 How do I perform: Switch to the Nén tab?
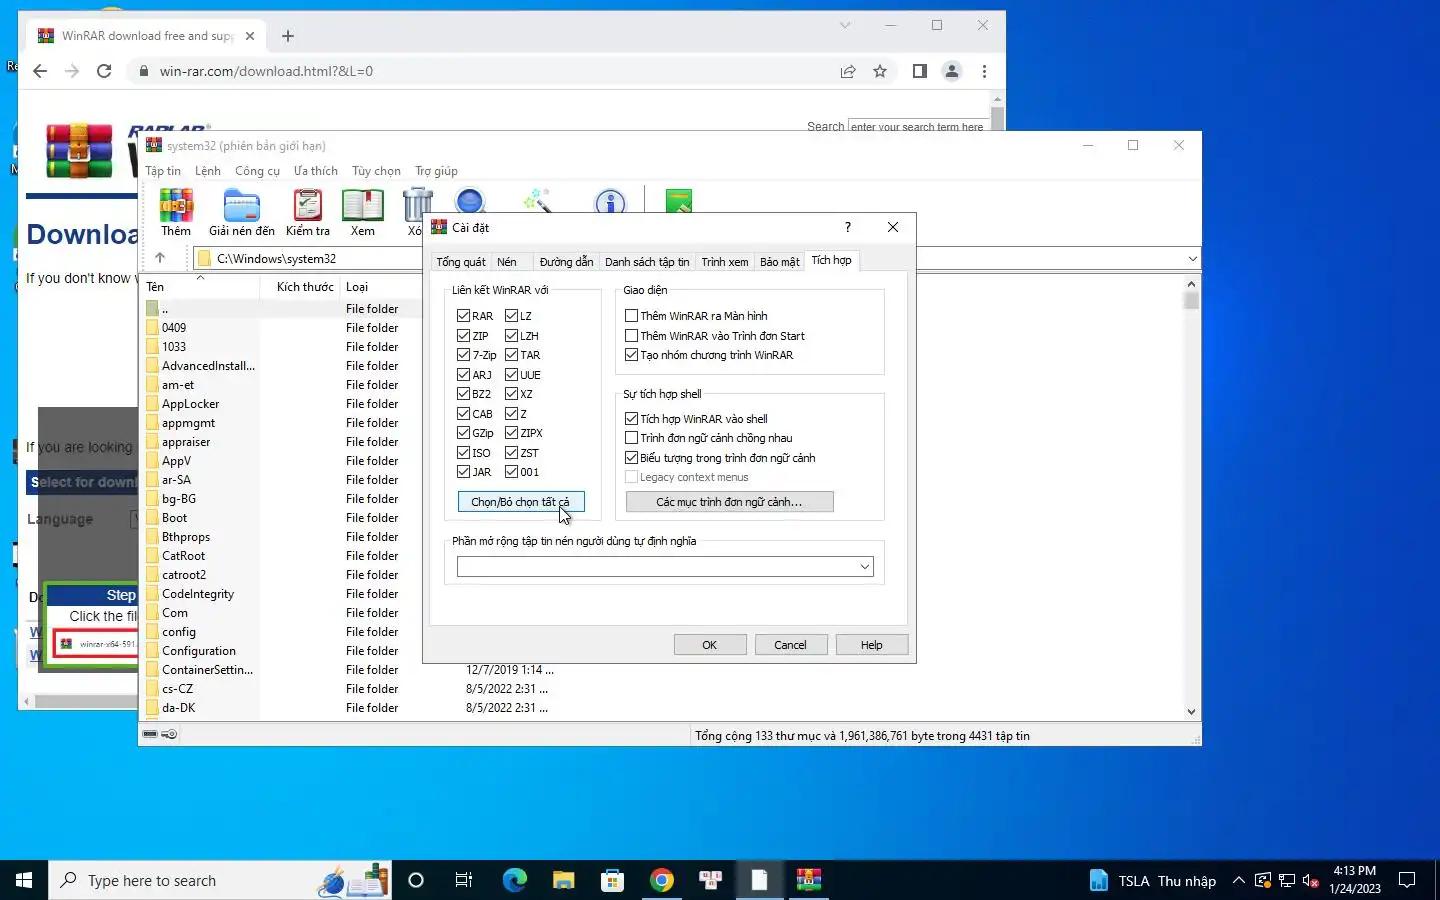[507, 262]
